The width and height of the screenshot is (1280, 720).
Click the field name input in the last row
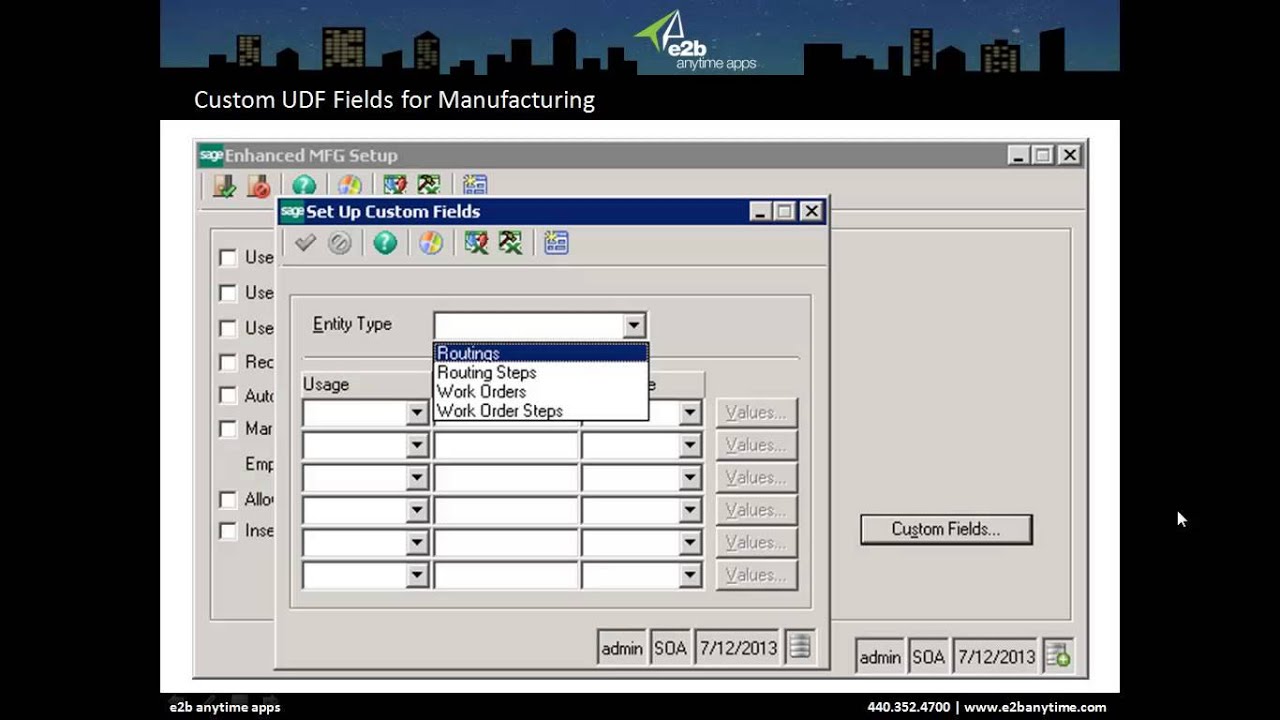tap(506, 575)
